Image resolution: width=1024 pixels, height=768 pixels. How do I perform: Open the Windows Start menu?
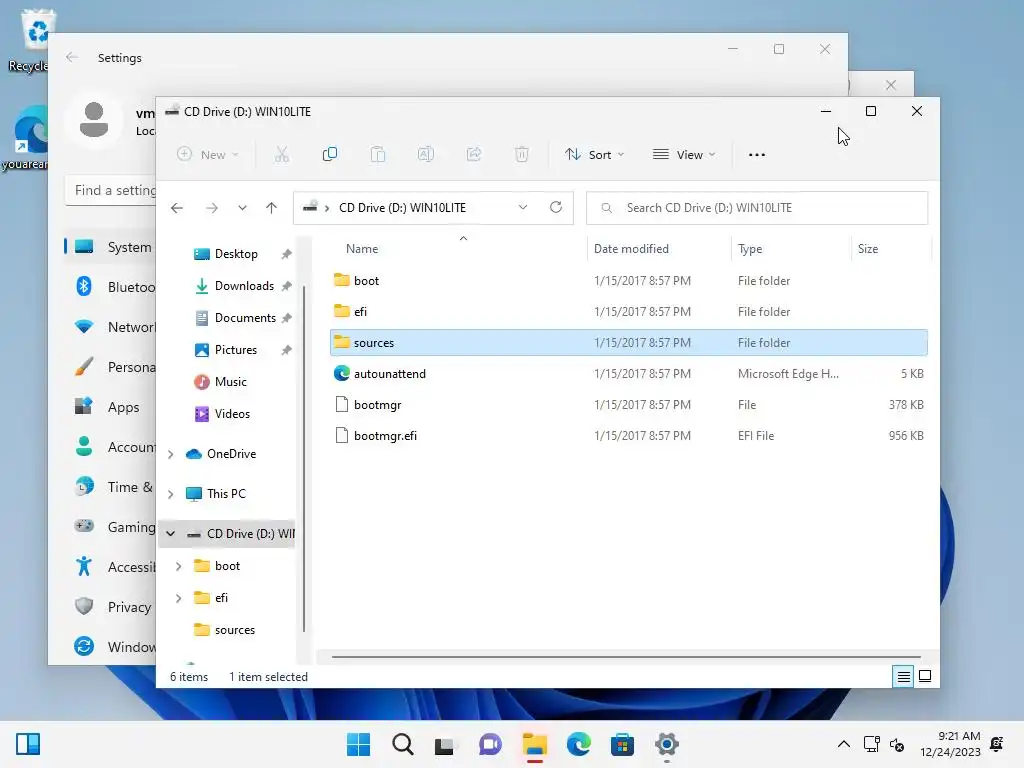[x=359, y=744]
